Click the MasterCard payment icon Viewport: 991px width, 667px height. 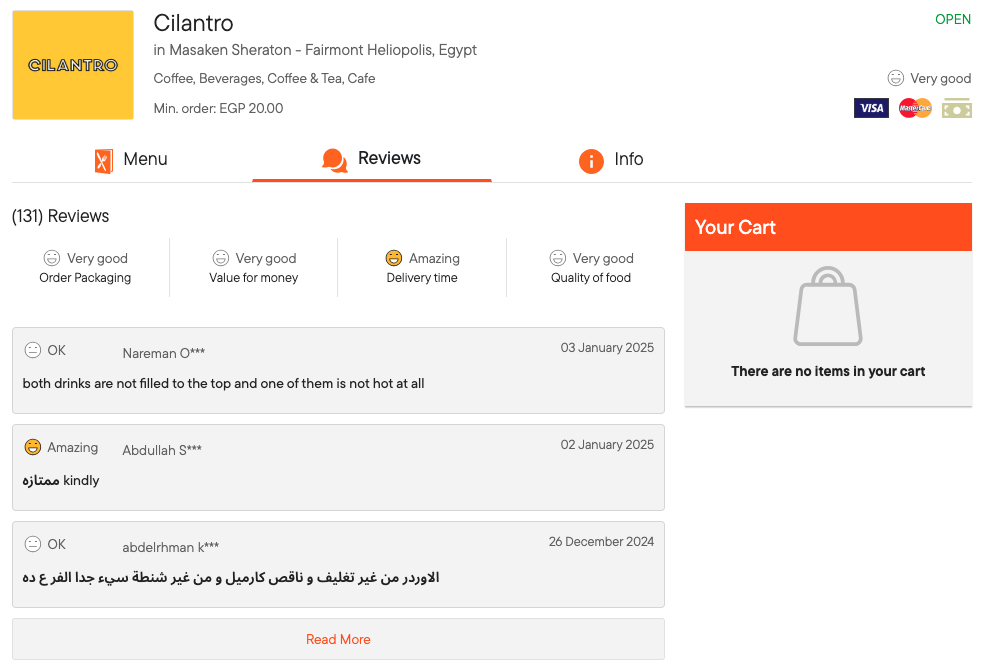coord(915,108)
